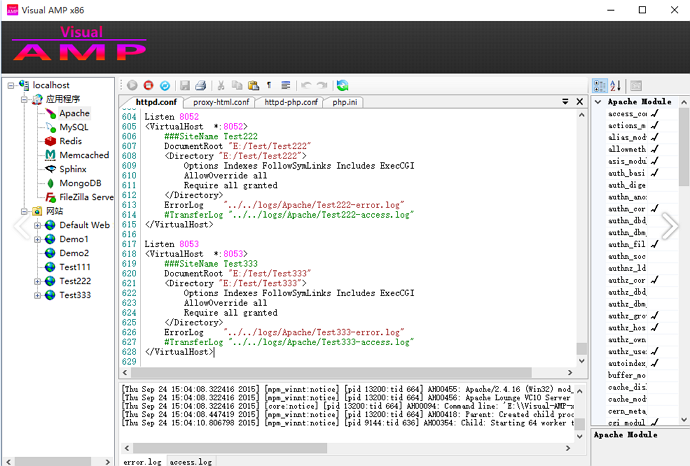Collapse the Apache Module property group

click(x=598, y=102)
